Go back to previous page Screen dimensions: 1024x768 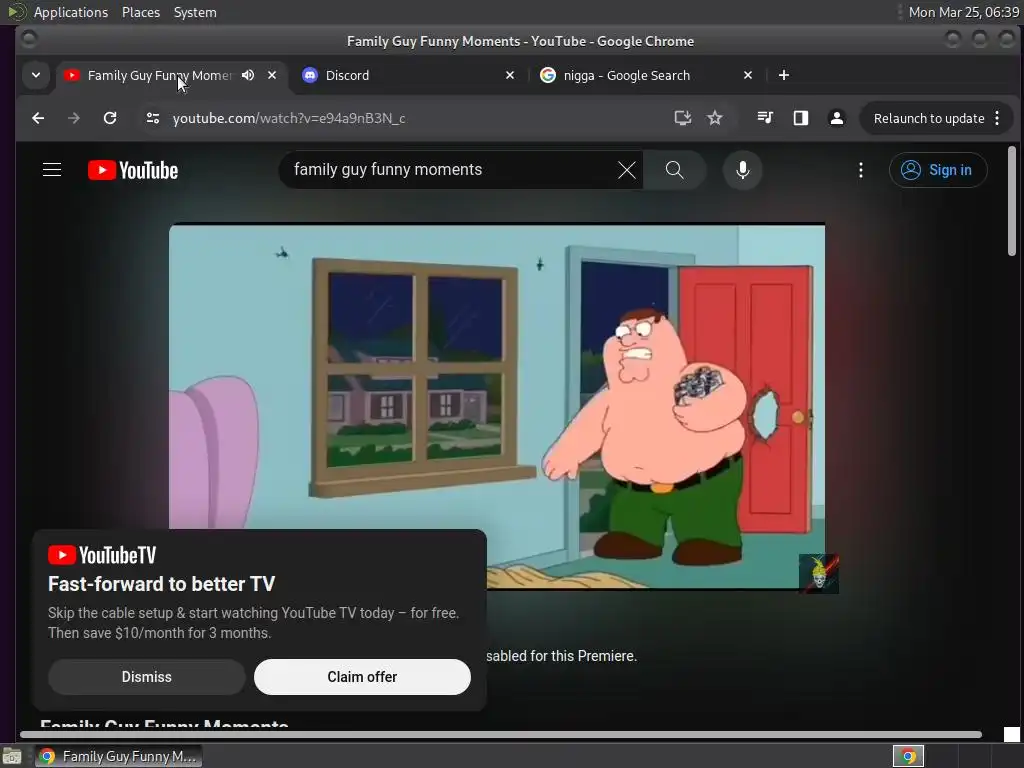(39, 118)
